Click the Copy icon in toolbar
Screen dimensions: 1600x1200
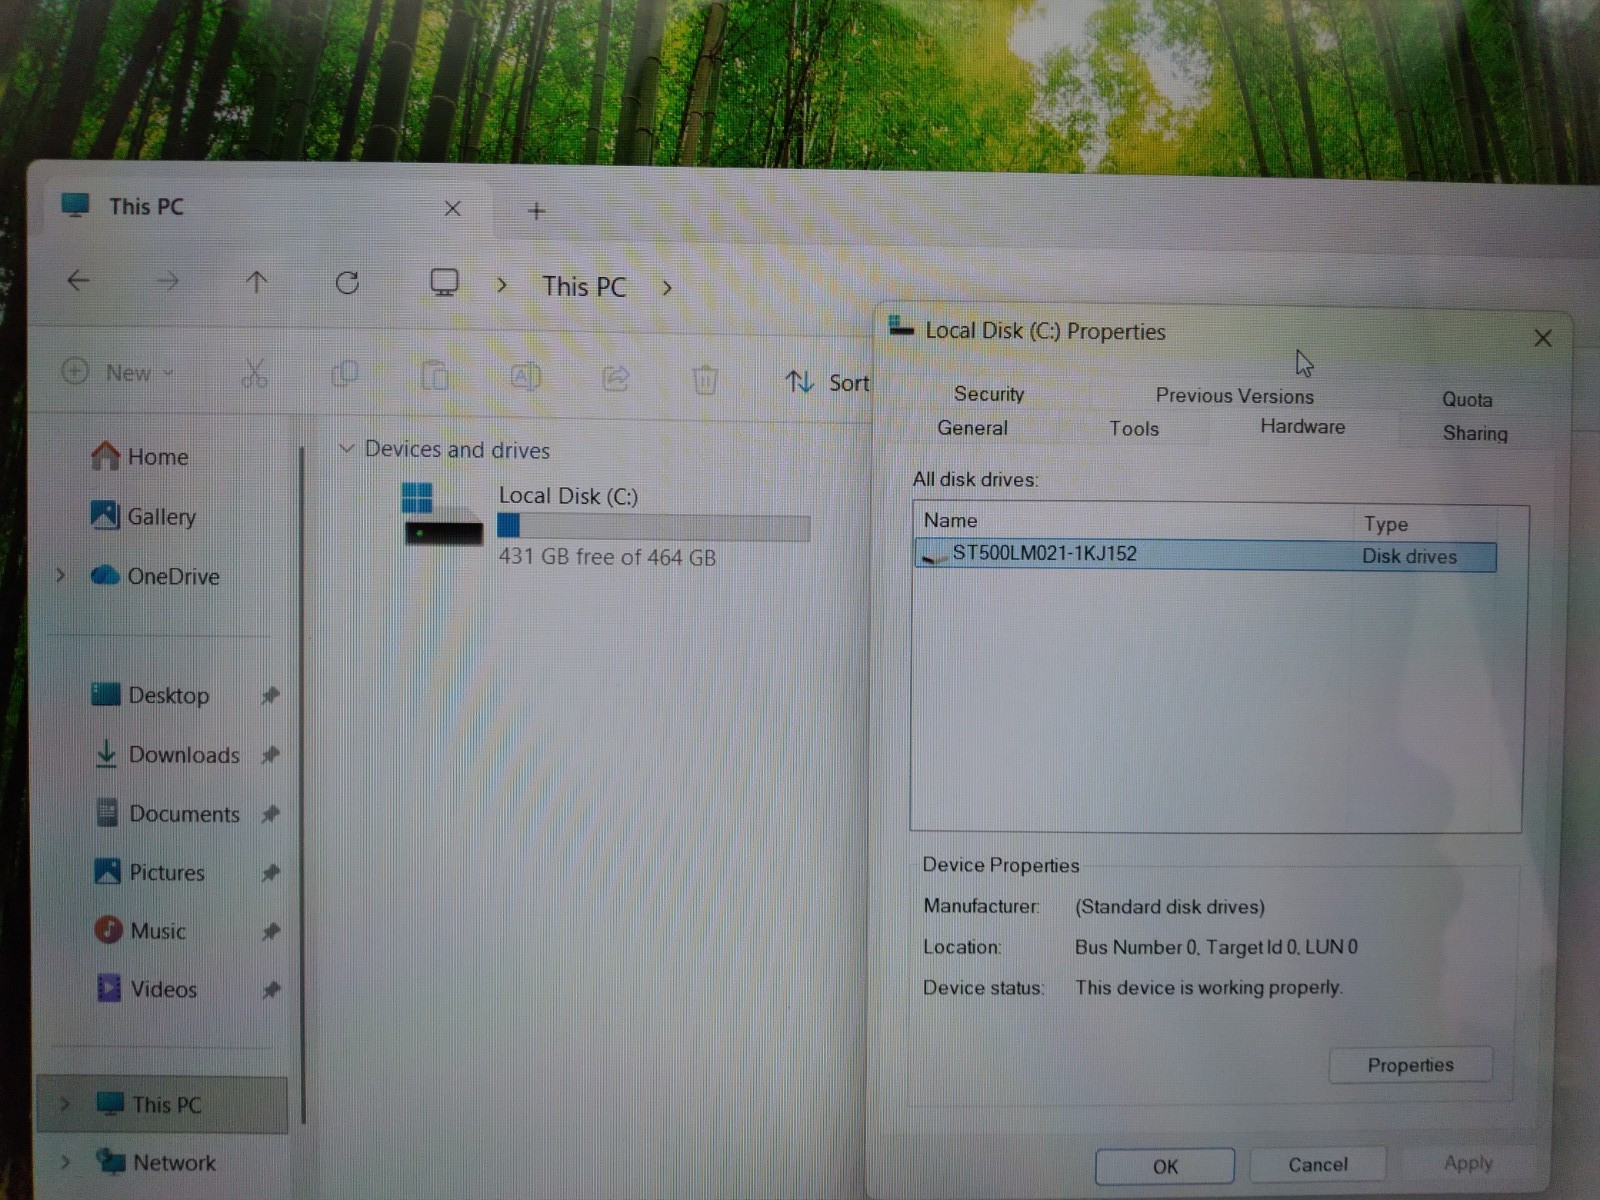point(345,375)
